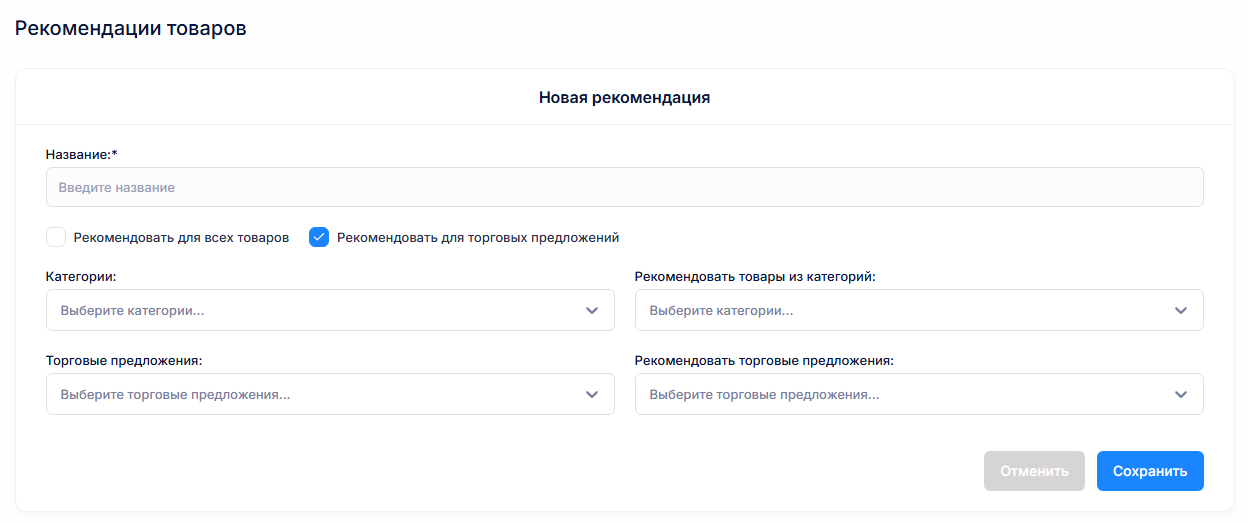Click the 'Рекомендовать для торговых предложений' label text
The width and height of the screenshot is (1248, 523).
pyautogui.click(x=478, y=238)
